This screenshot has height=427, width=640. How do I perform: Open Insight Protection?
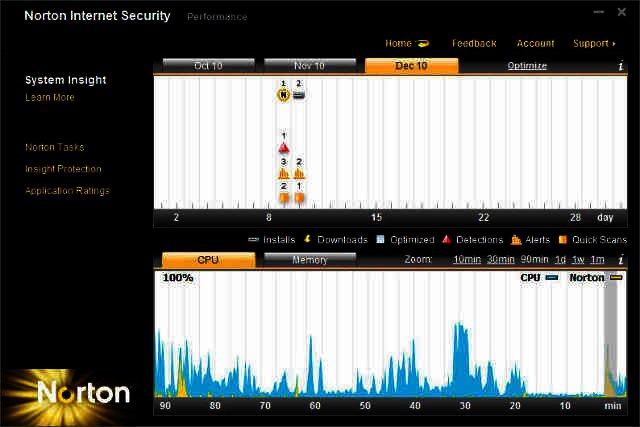coord(63,169)
